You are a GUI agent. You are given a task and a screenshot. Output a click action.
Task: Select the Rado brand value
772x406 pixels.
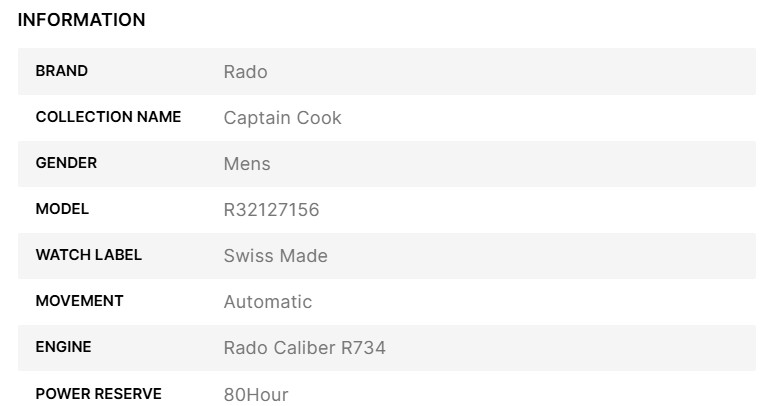coord(245,72)
